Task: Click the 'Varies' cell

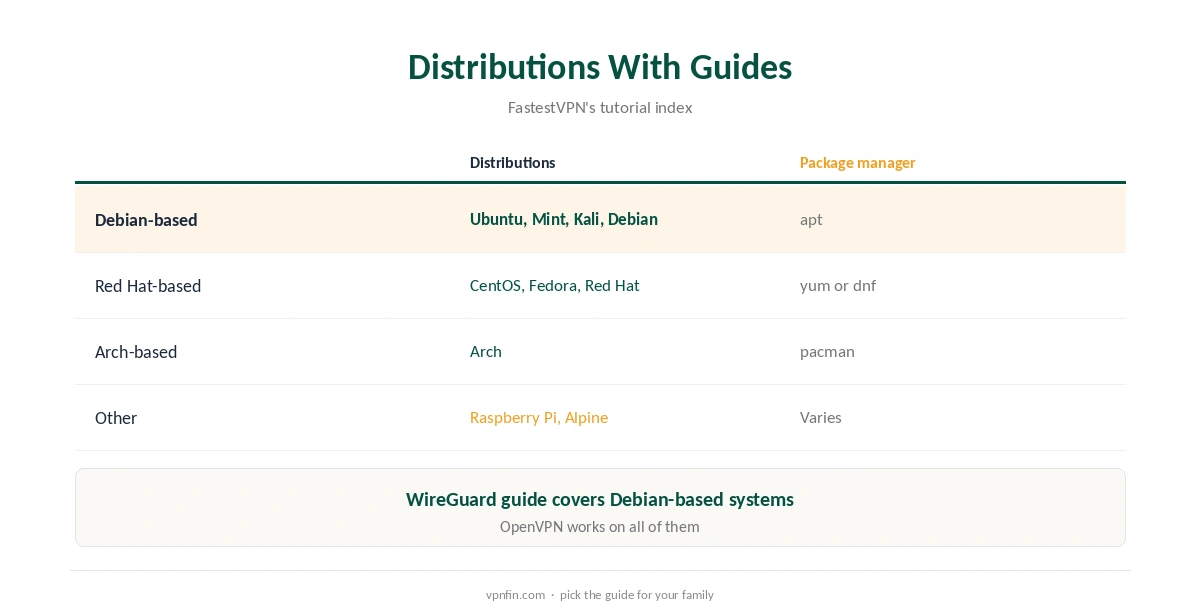Action: coord(821,417)
